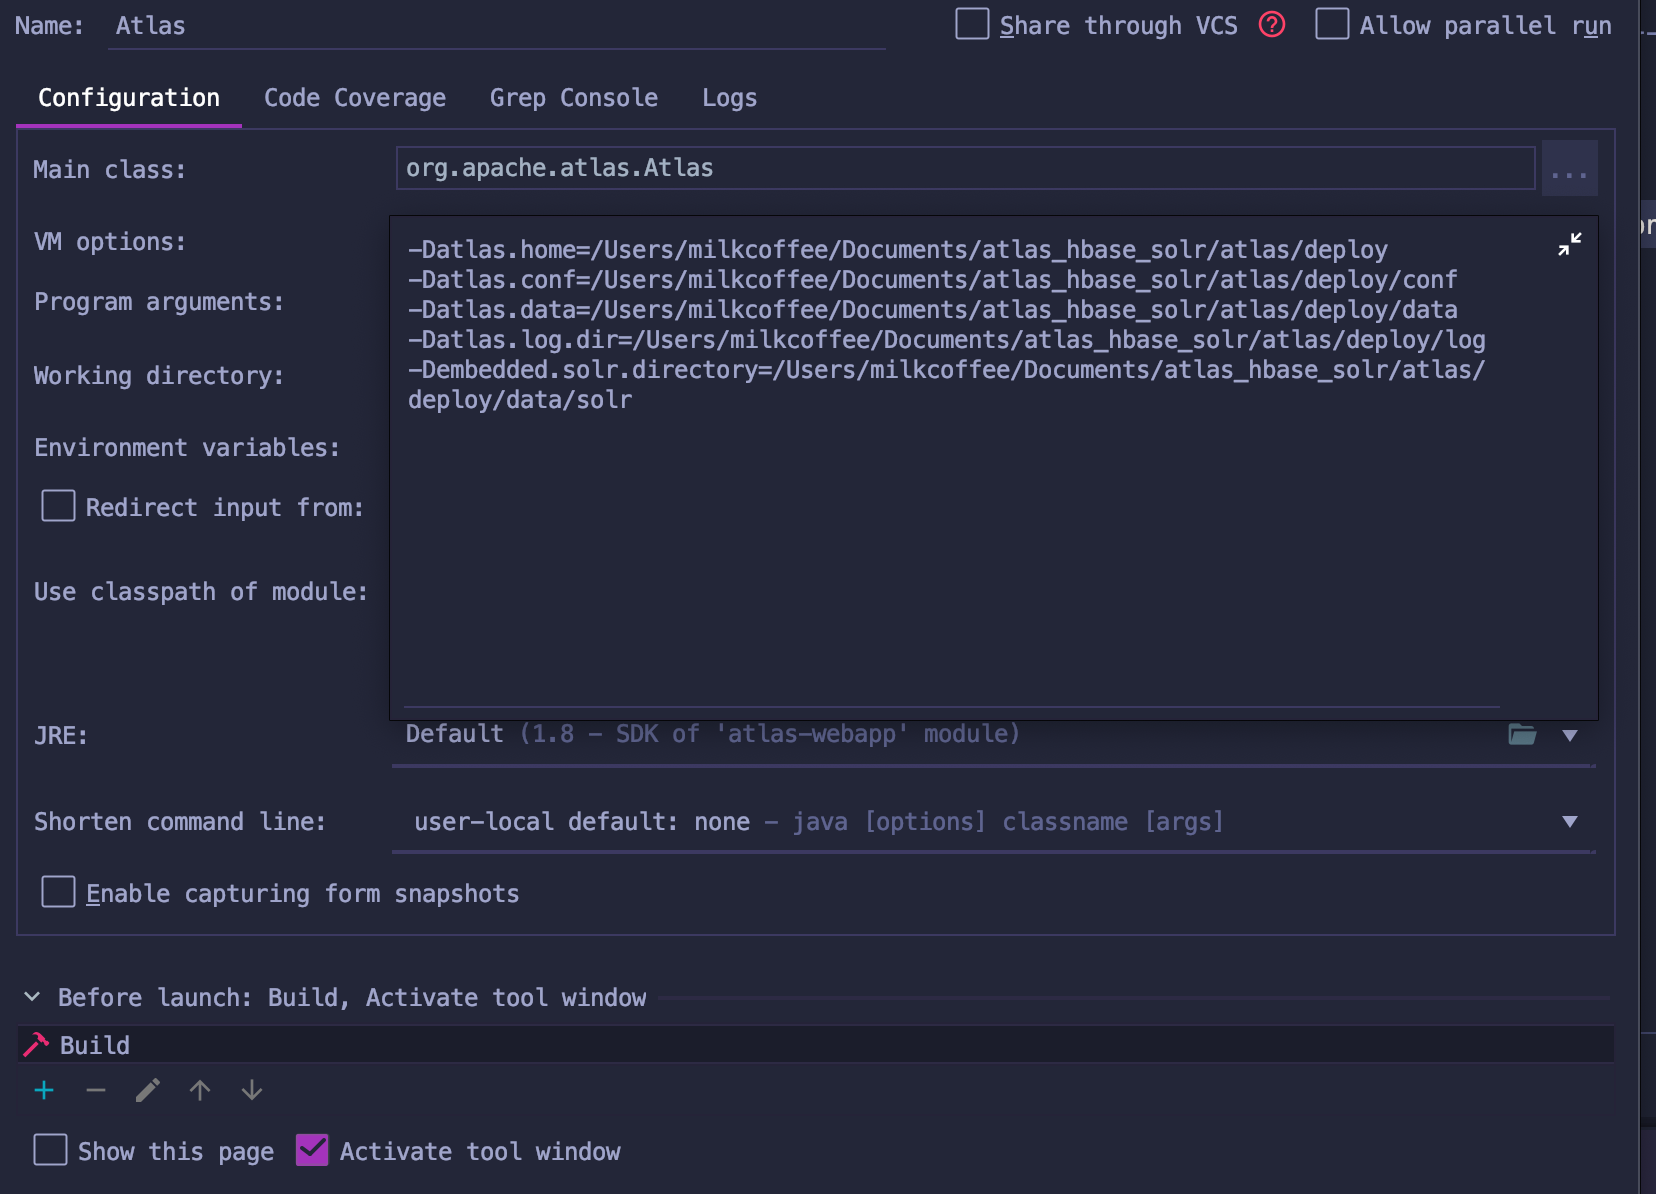Tick Redirect input from checkbox
The image size is (1656, 1194).
click(x=58, y=506)
